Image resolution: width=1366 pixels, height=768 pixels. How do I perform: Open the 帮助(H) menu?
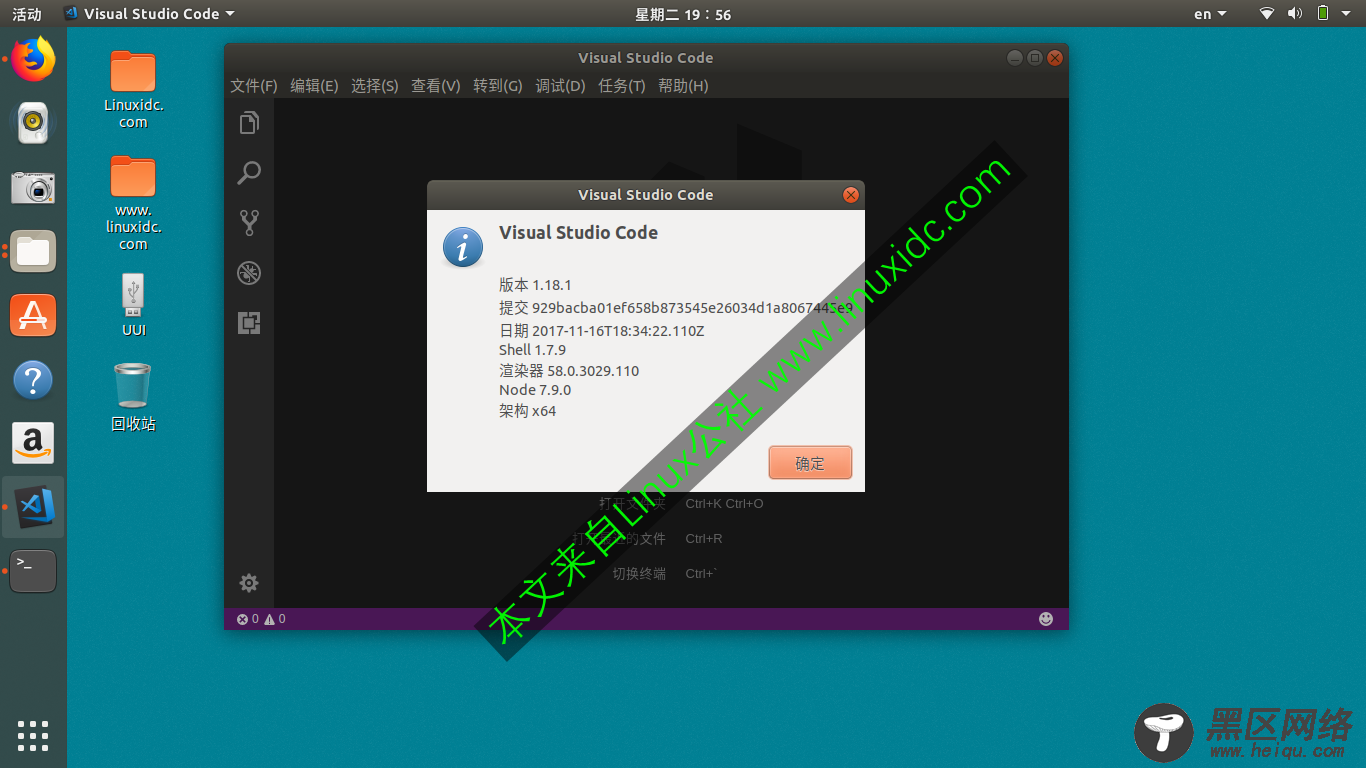[683, 86]
